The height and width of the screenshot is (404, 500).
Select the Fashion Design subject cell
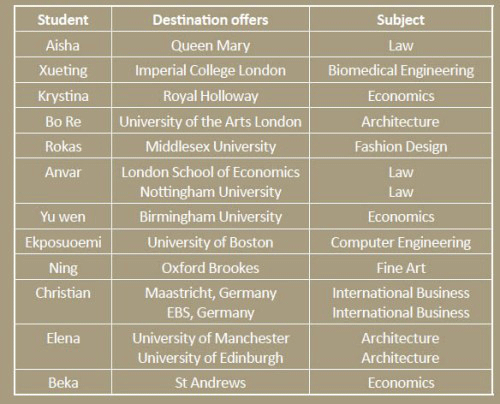(x=401, y=146)
